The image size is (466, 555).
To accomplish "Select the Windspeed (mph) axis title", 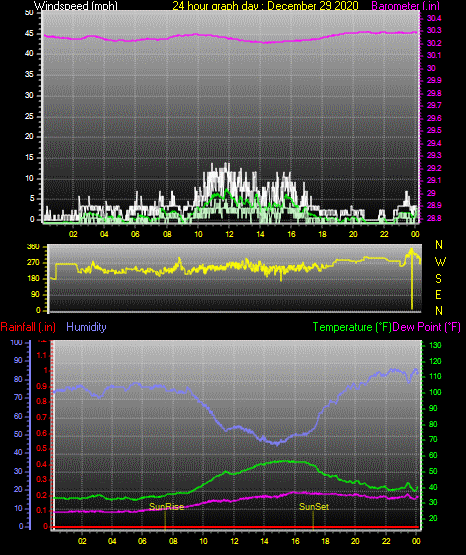I will 76,6.
